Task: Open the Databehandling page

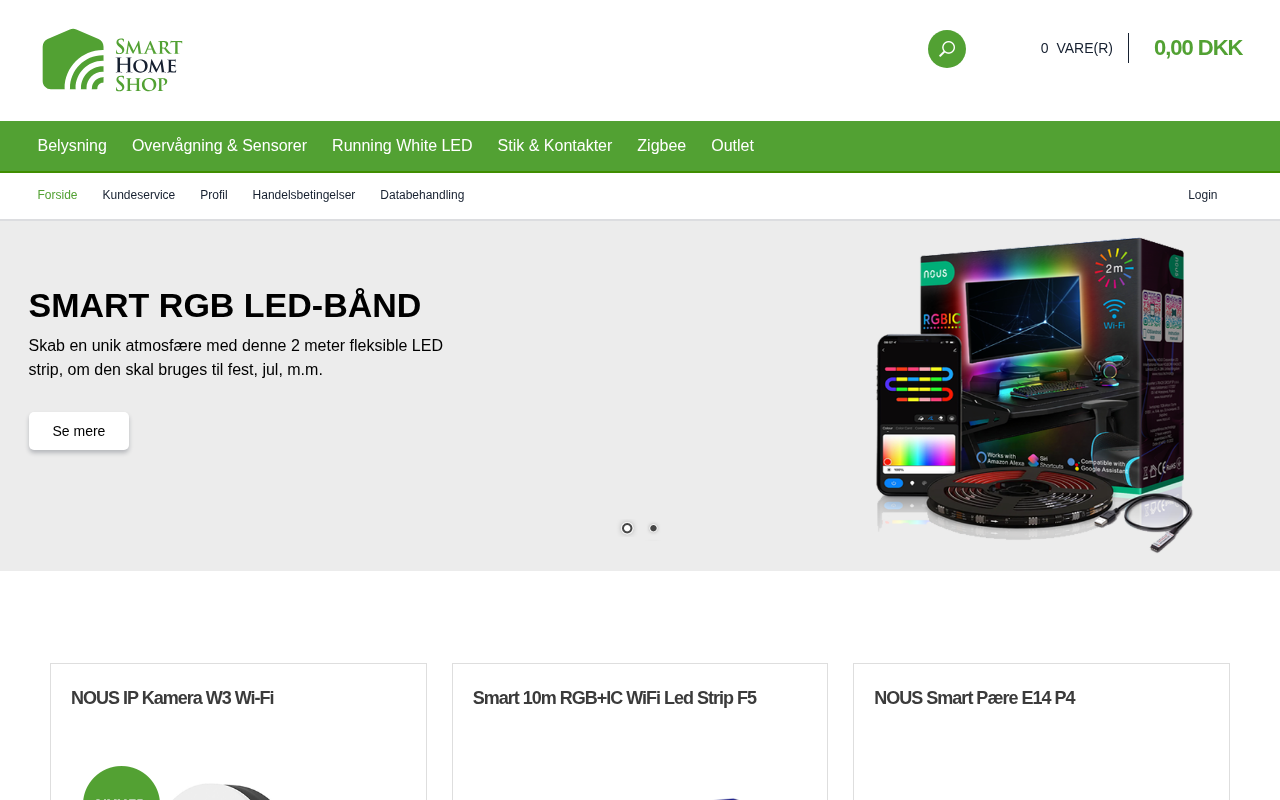Action: [422, 195]
